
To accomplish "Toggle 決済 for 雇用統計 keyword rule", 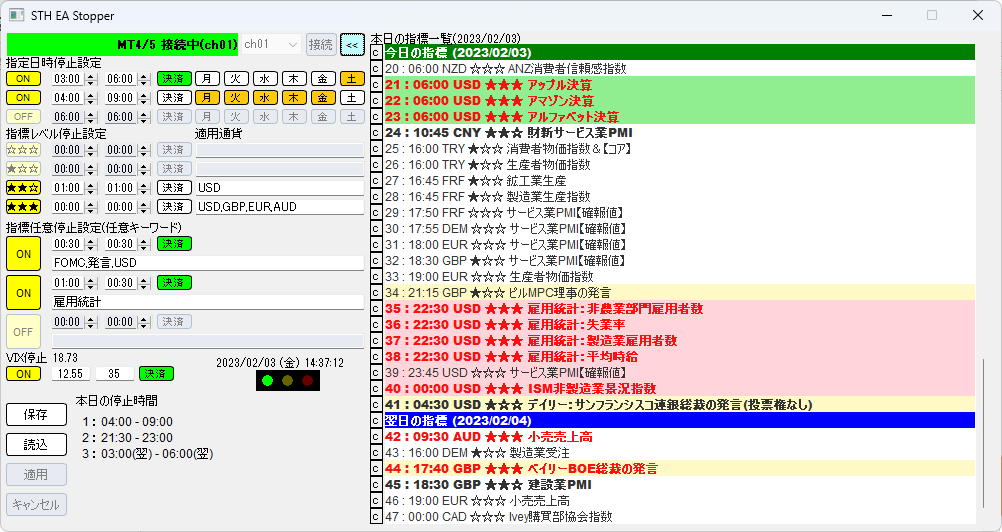I will click(x=174, y=283).
